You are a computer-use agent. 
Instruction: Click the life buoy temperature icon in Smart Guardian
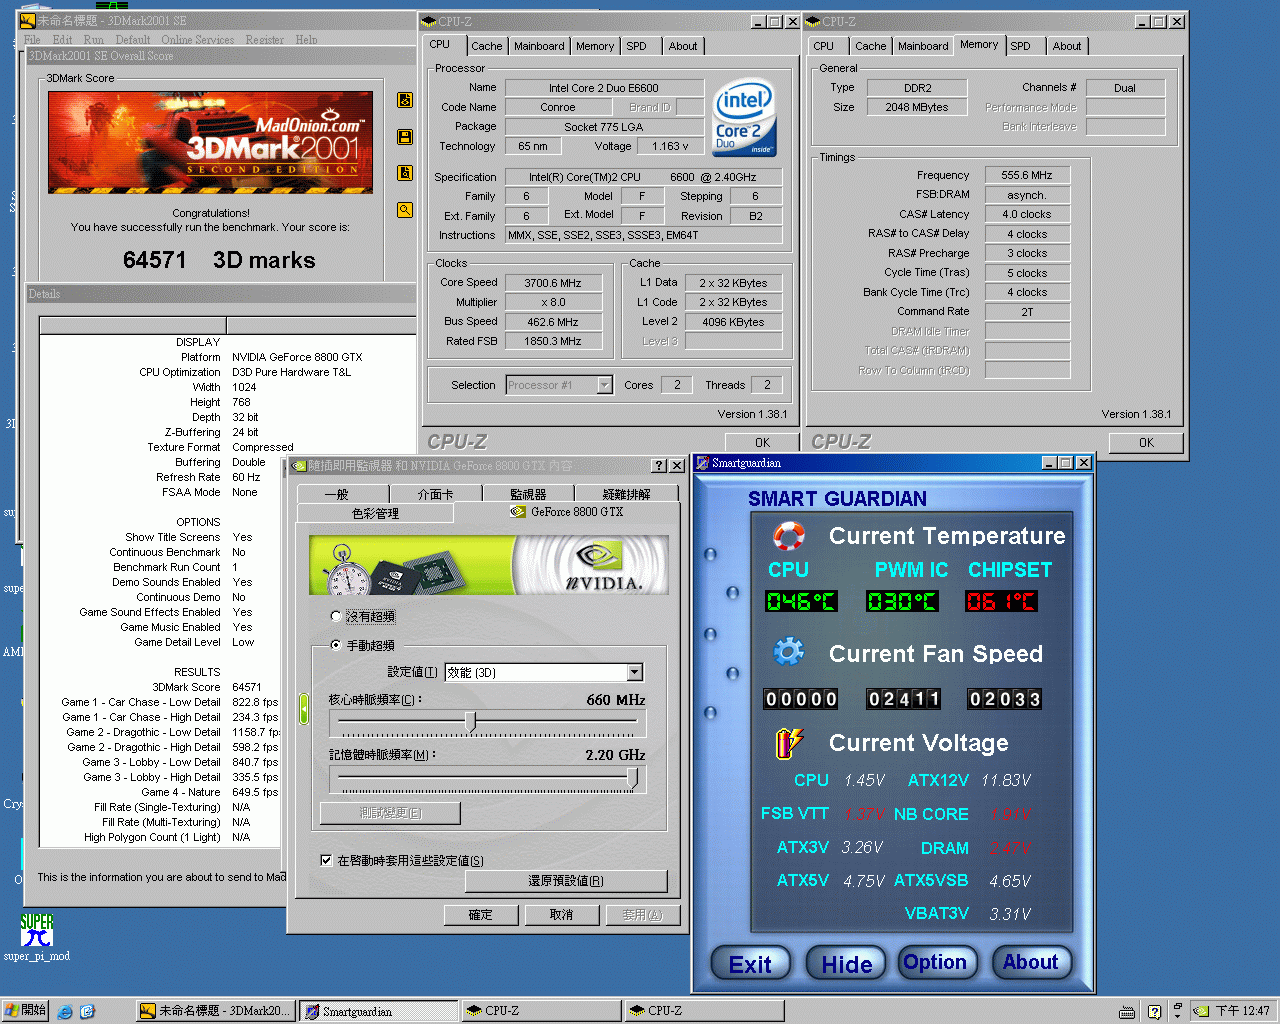click(x=789, y=536)
